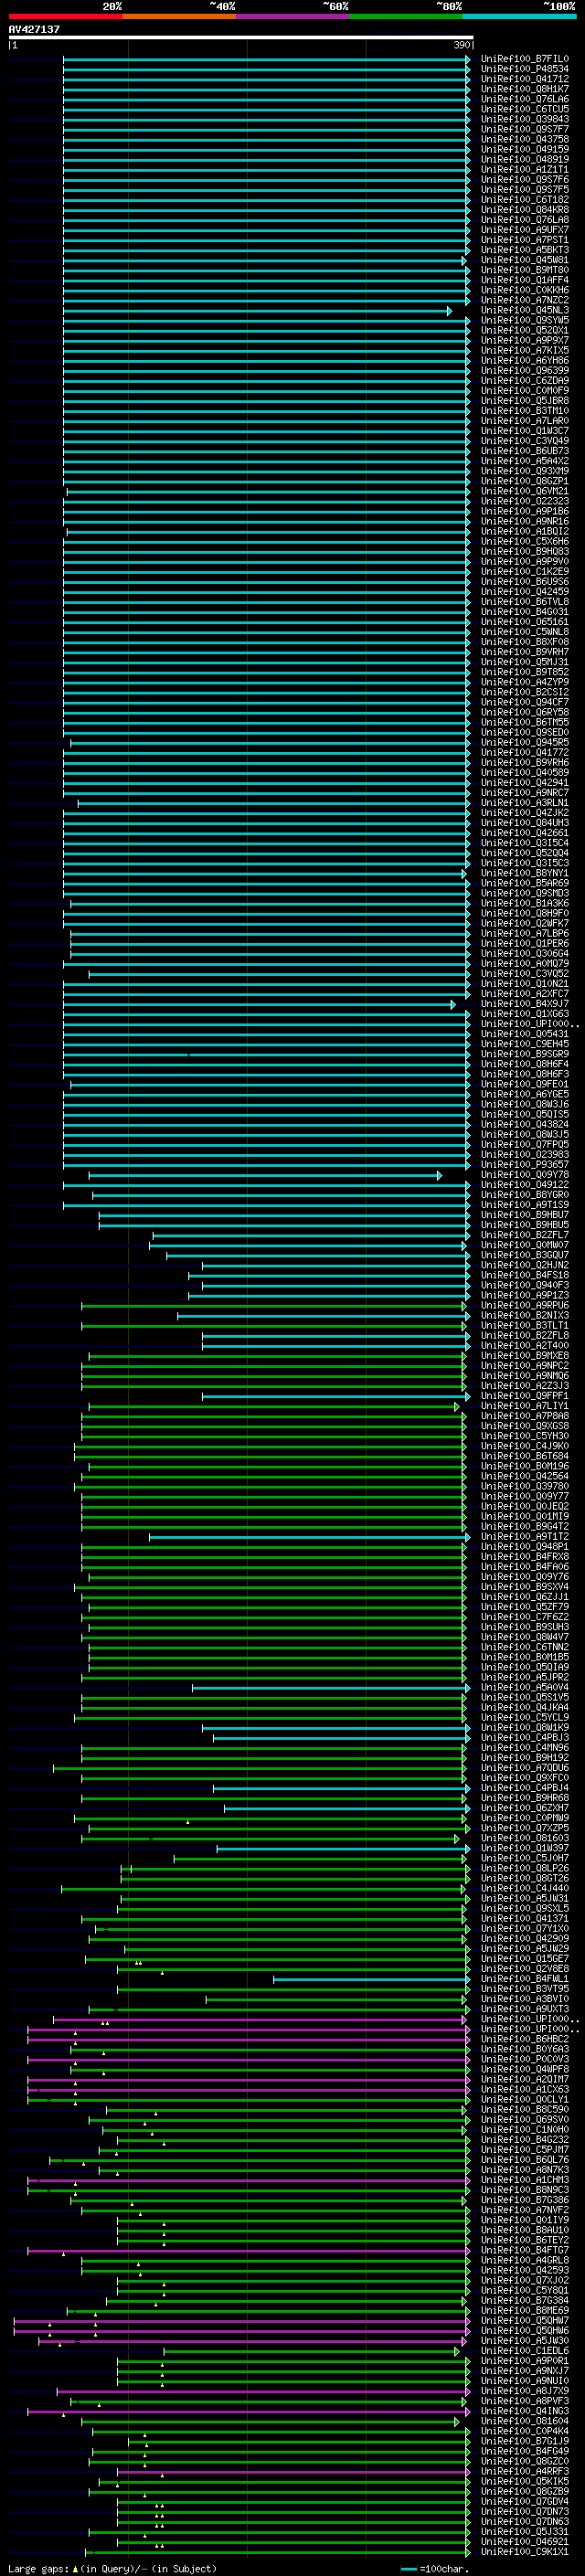
Task: Click UniRef100_O49122 label
Action: [x=524, y=1185]
